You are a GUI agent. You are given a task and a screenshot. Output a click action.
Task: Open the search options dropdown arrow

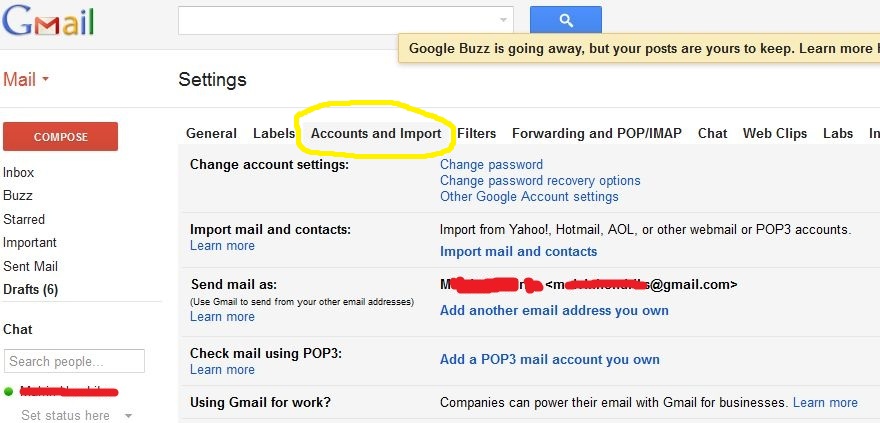[503, 20]
